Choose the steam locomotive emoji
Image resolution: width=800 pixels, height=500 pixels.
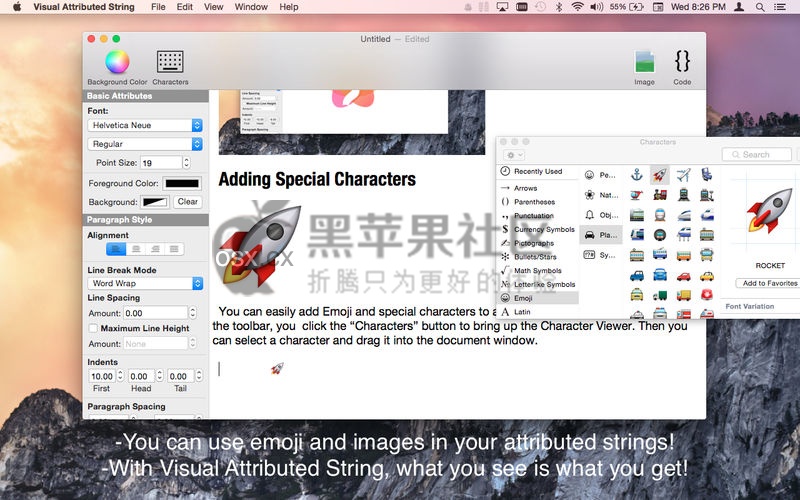660,195
